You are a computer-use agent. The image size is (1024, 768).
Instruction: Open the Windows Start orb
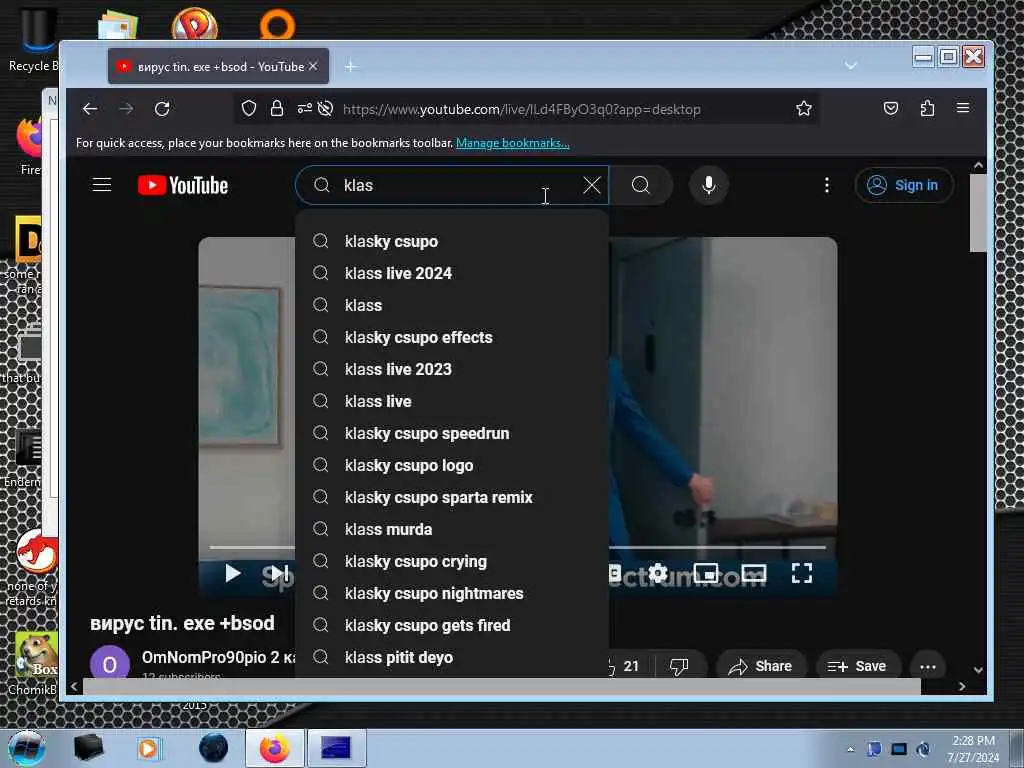click(x=27, y=748)
